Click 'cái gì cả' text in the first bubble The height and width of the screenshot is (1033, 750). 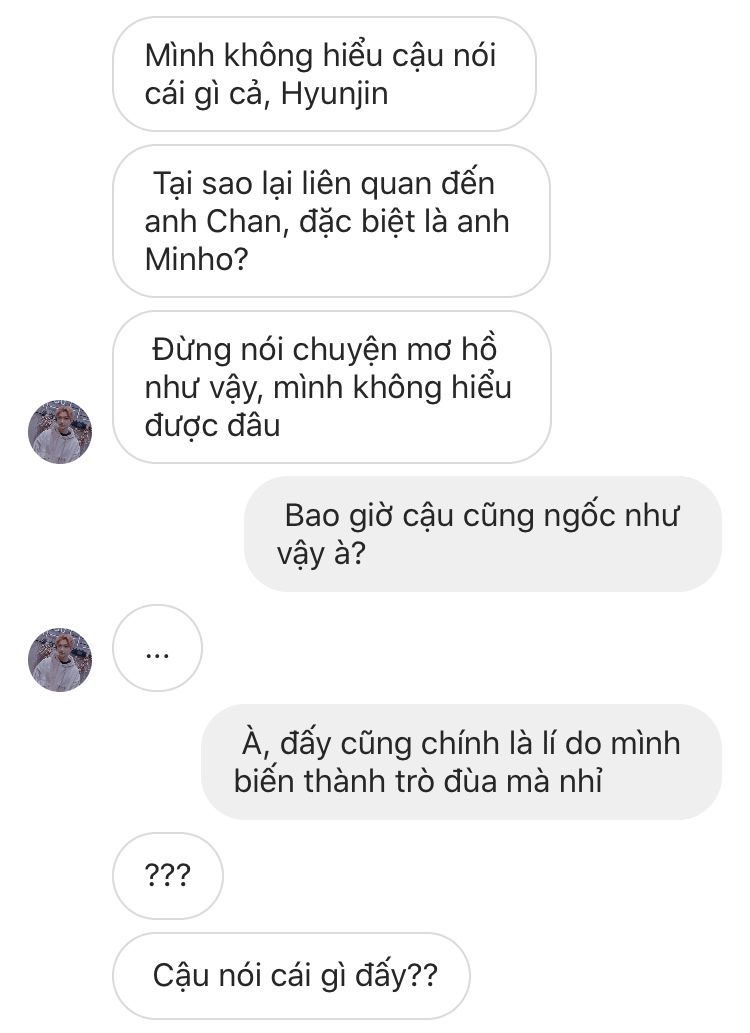click(x=208, y=94)
